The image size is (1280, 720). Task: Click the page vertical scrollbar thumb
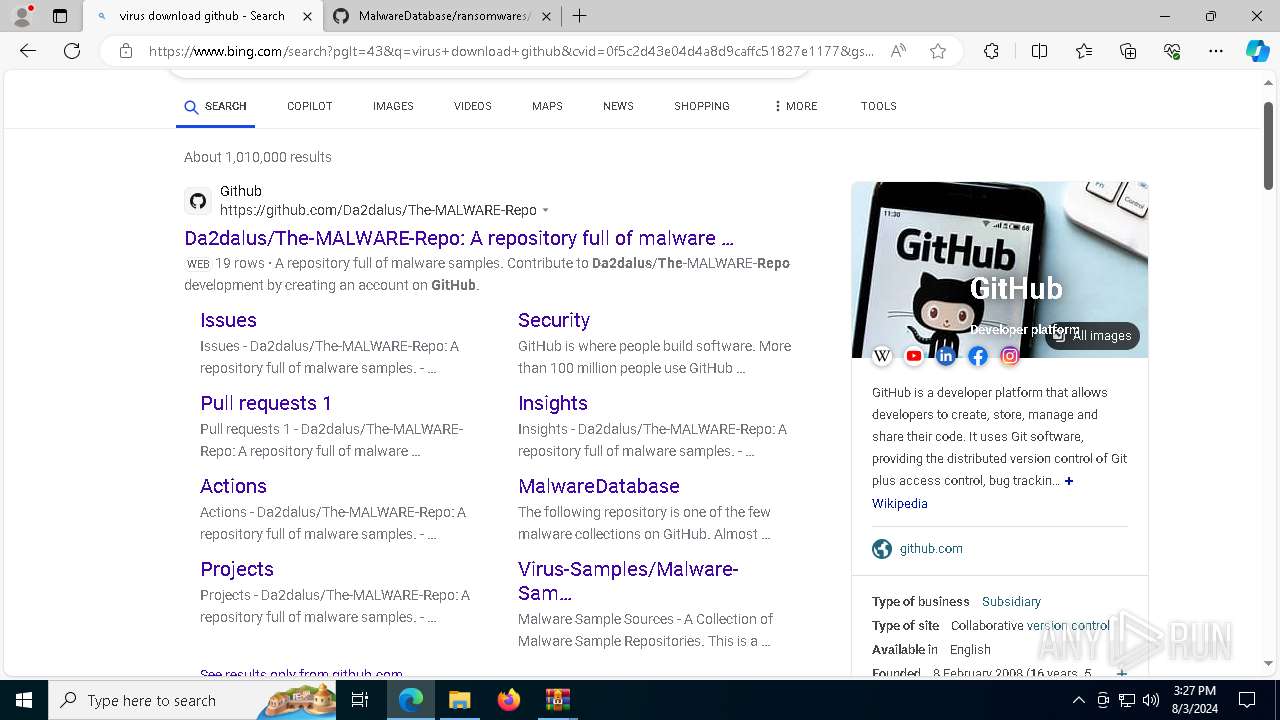click(1269, 145)
